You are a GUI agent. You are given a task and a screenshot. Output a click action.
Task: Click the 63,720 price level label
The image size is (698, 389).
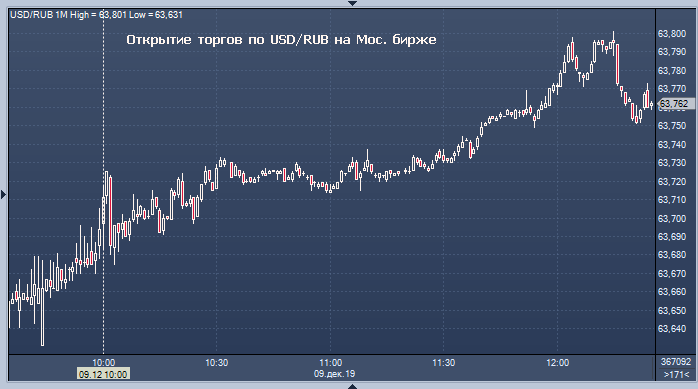[x=672, y=181]
